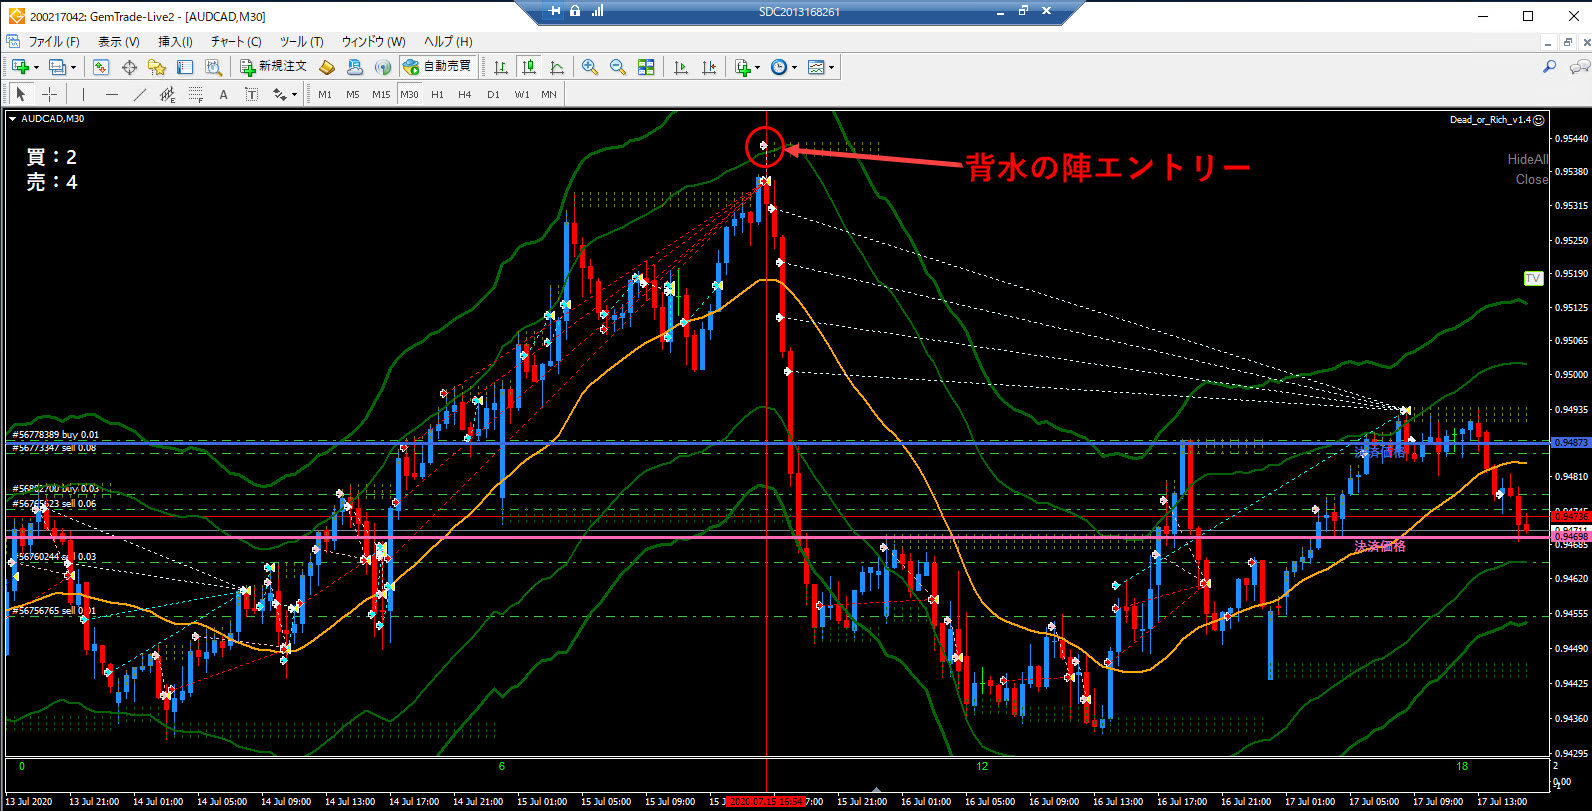Viewport: 1592px width, 811px height.
Task: Open the Market Watch window
Action: pyautogui.click(x=101, y=67)
